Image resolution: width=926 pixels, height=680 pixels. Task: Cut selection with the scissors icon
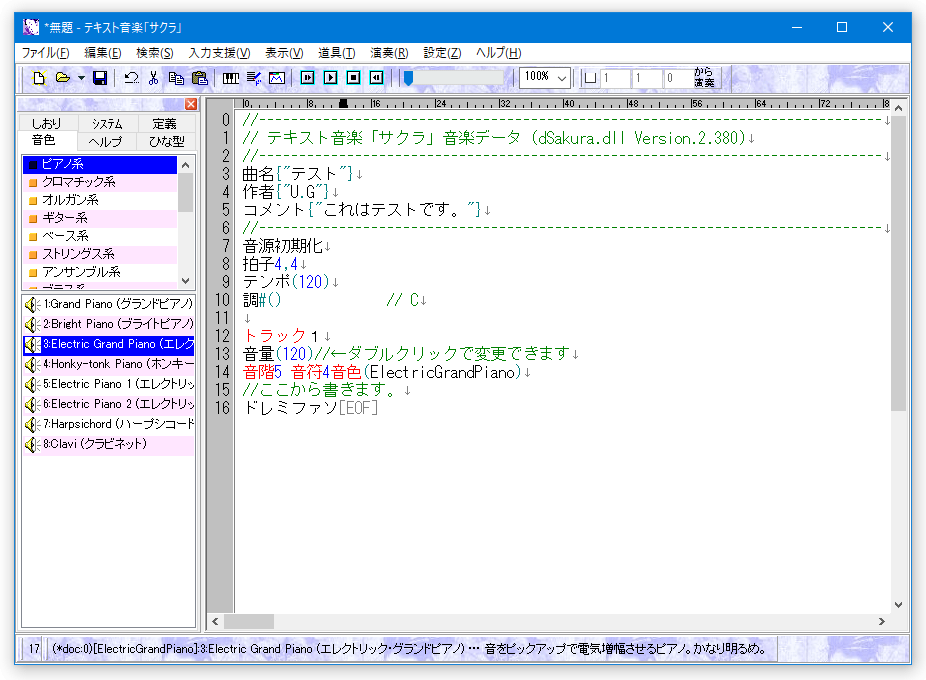pyautogui.click(x=154, y=78)
